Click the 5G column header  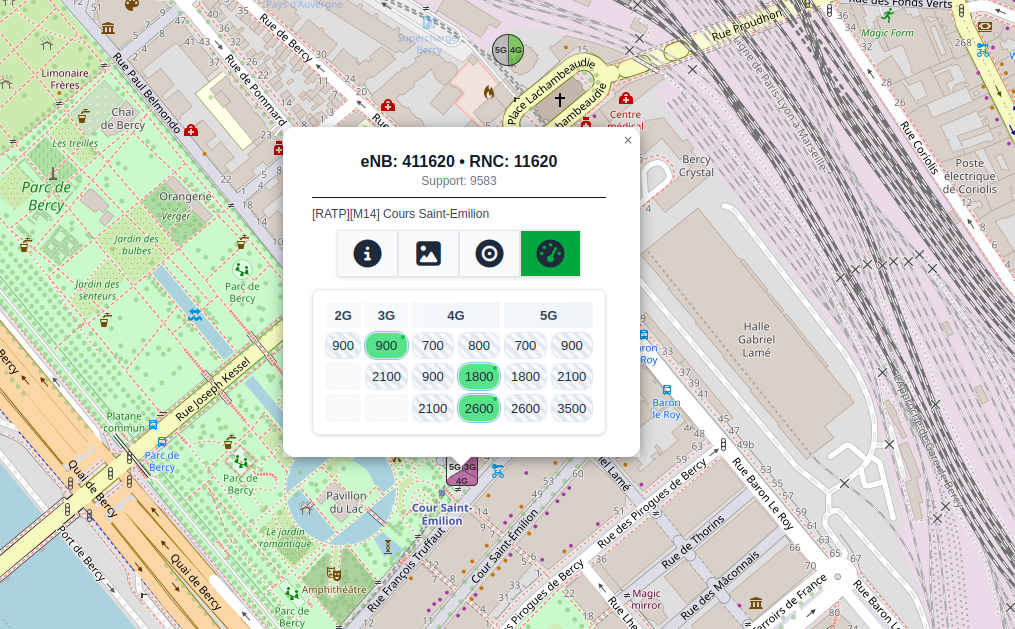point(548,315)
